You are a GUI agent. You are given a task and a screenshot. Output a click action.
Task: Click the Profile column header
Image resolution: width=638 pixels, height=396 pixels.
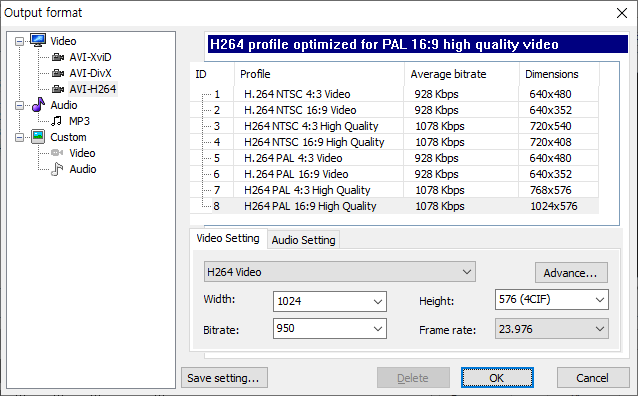tap(319, 74)
